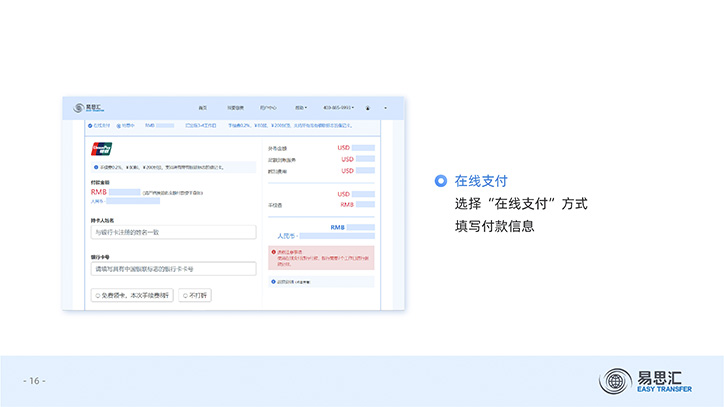Go to the 首页 navigation tab
Viewport: 724px width, 407px height.
click(203, 108)
